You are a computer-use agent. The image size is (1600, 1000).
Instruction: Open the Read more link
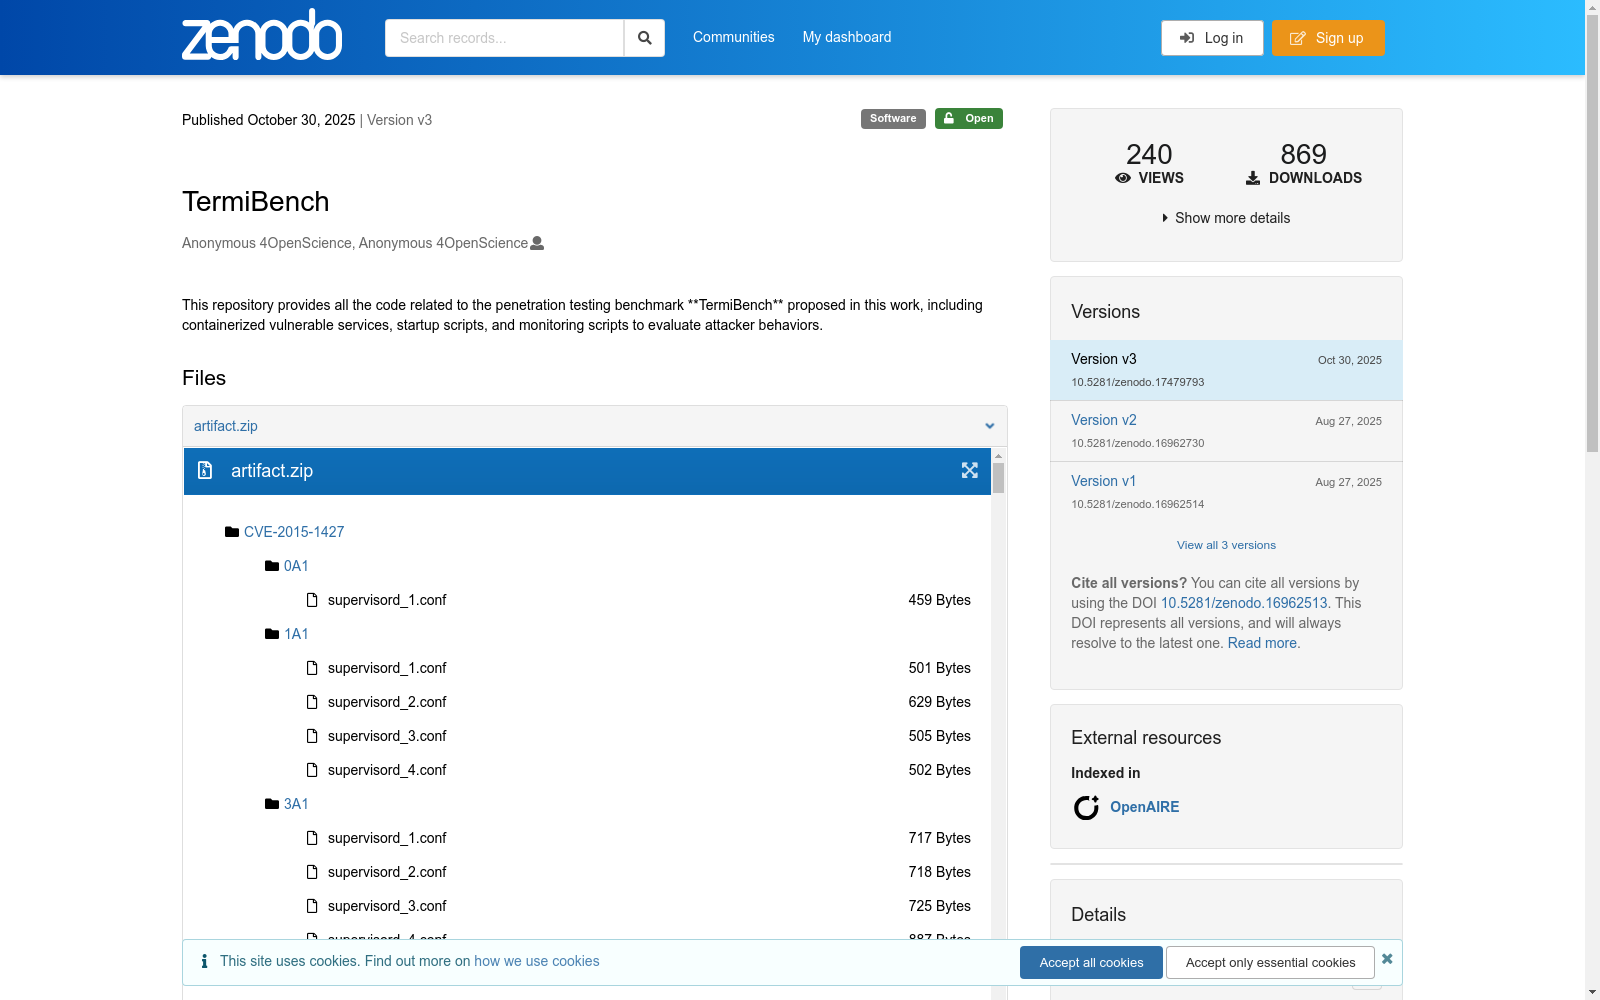1262,643
